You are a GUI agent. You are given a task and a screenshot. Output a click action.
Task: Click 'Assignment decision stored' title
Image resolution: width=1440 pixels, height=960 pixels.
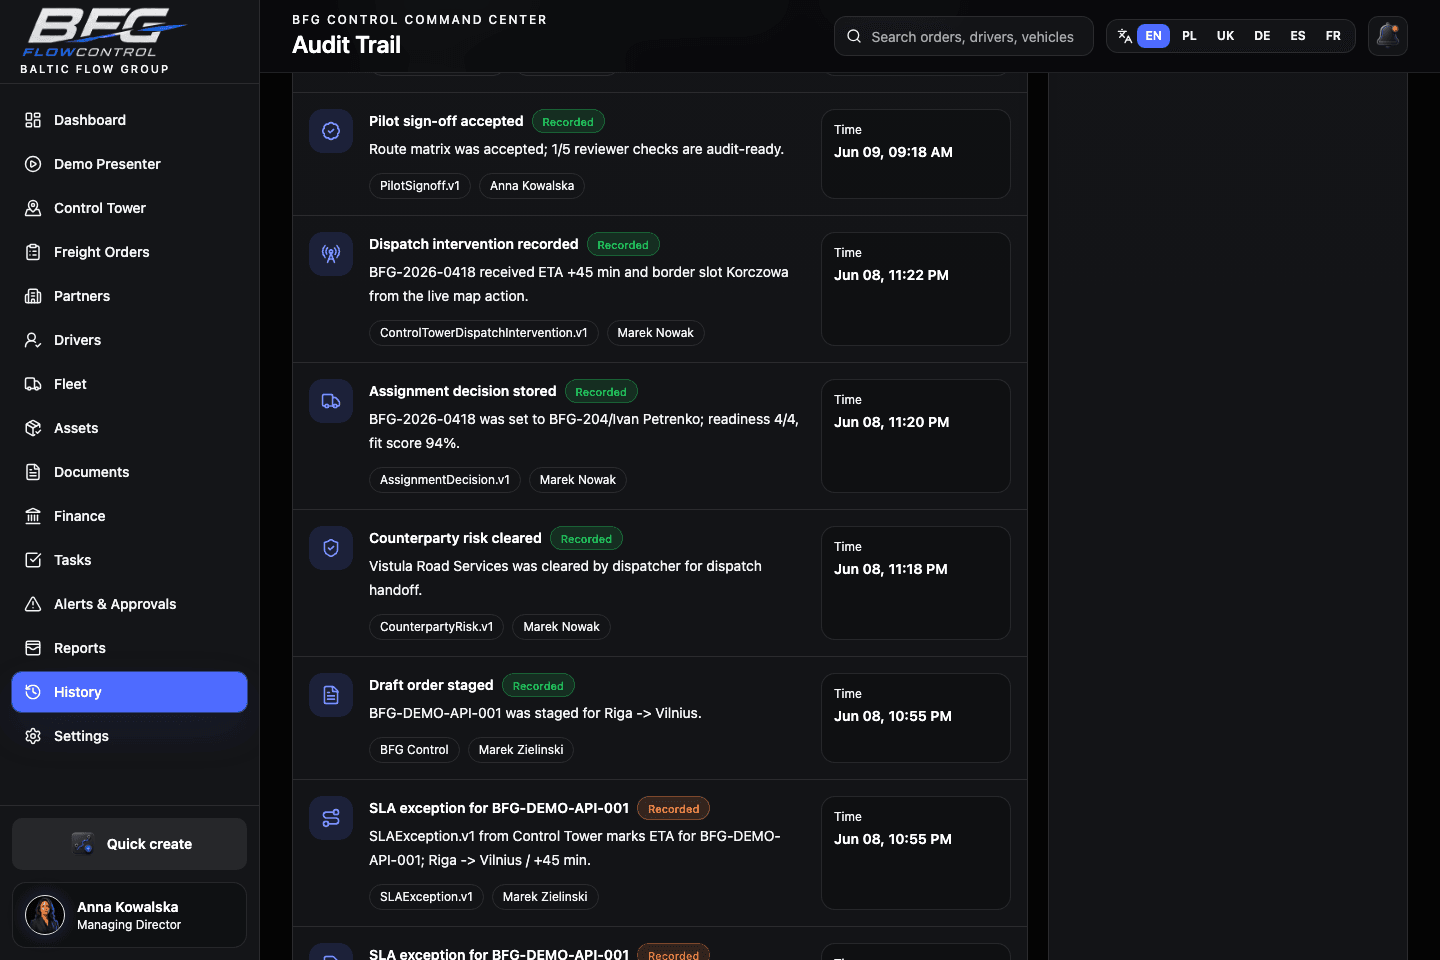coord(463,391)
